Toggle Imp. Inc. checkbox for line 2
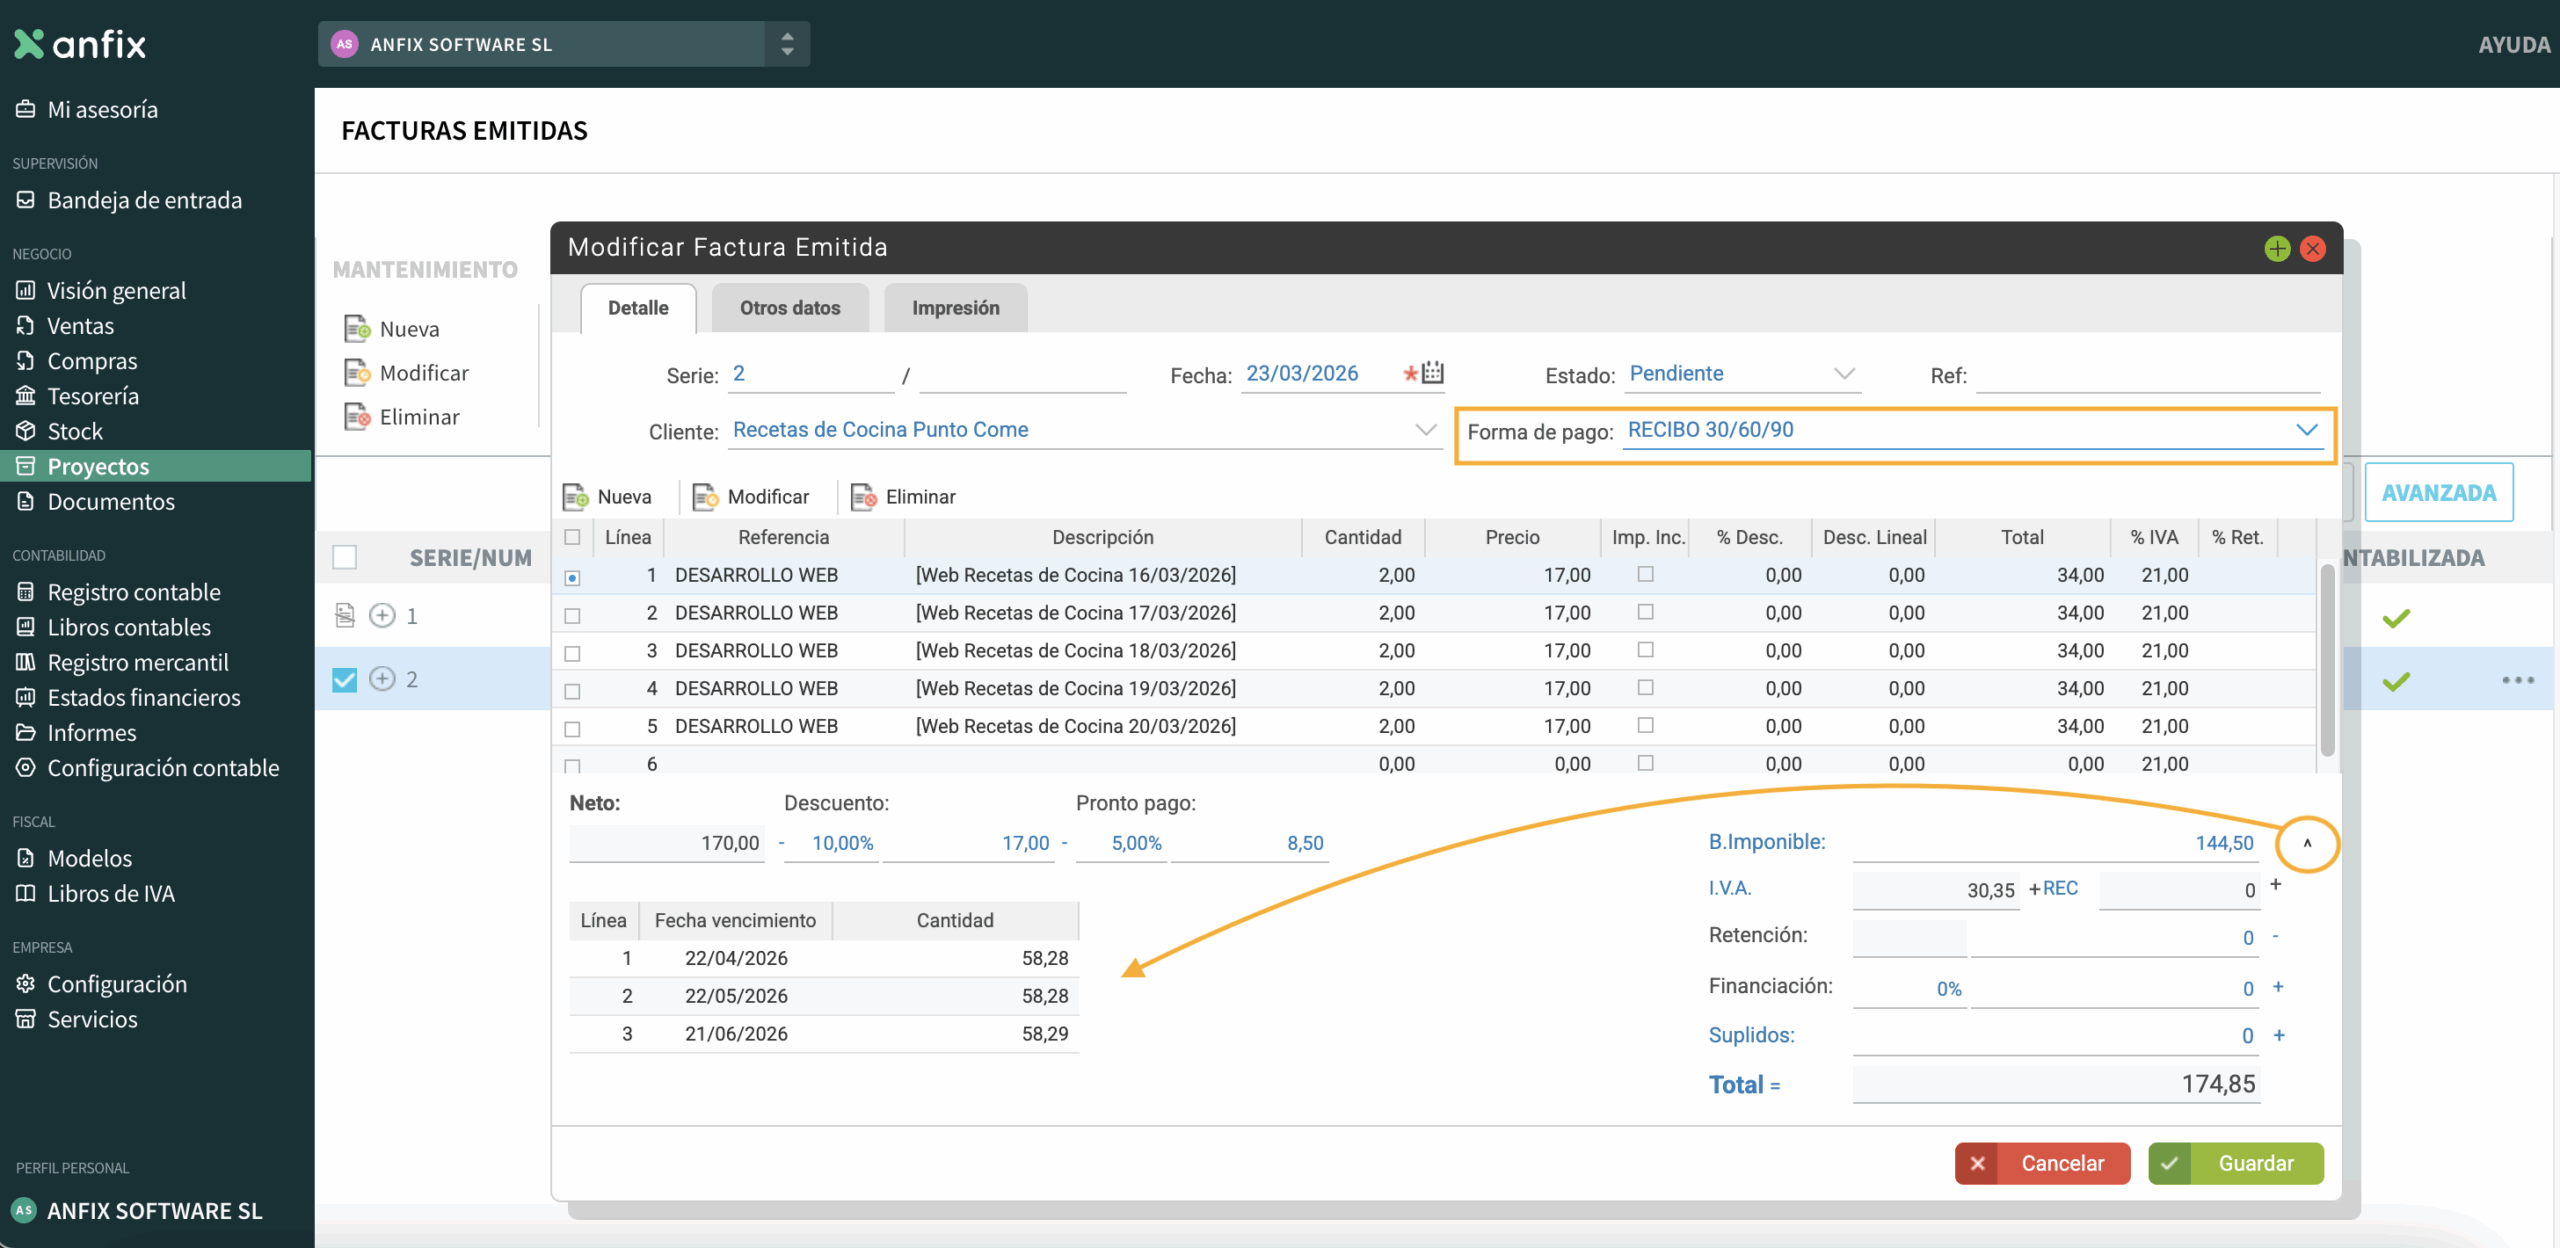 pos(1645,612)
